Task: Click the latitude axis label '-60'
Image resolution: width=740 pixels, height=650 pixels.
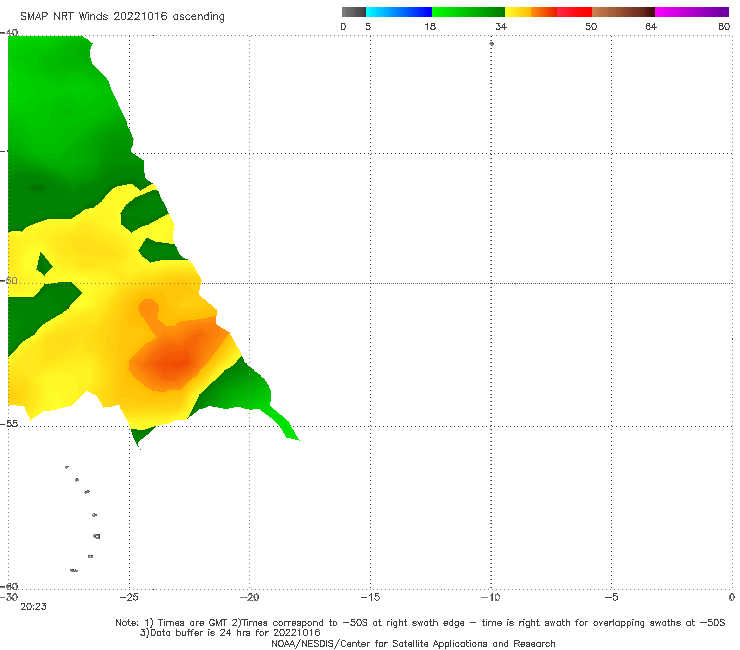Action: point(9,586)
